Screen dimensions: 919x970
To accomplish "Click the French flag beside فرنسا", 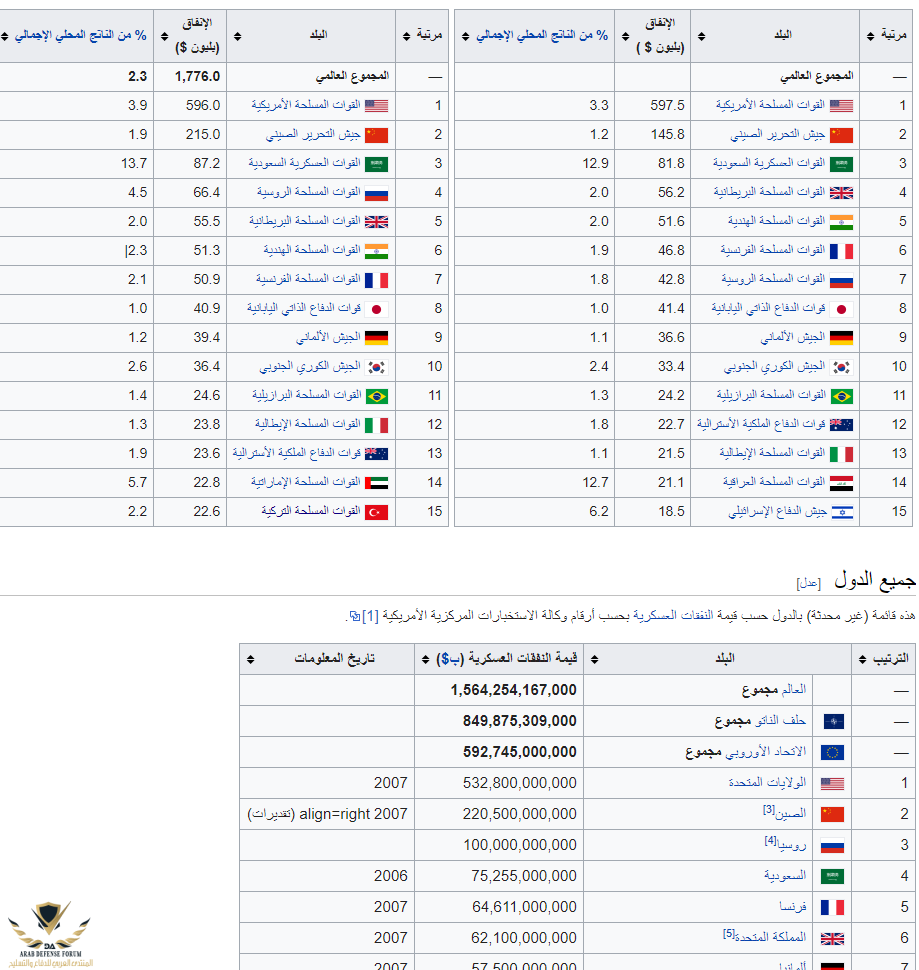I will tap(832, 907).
